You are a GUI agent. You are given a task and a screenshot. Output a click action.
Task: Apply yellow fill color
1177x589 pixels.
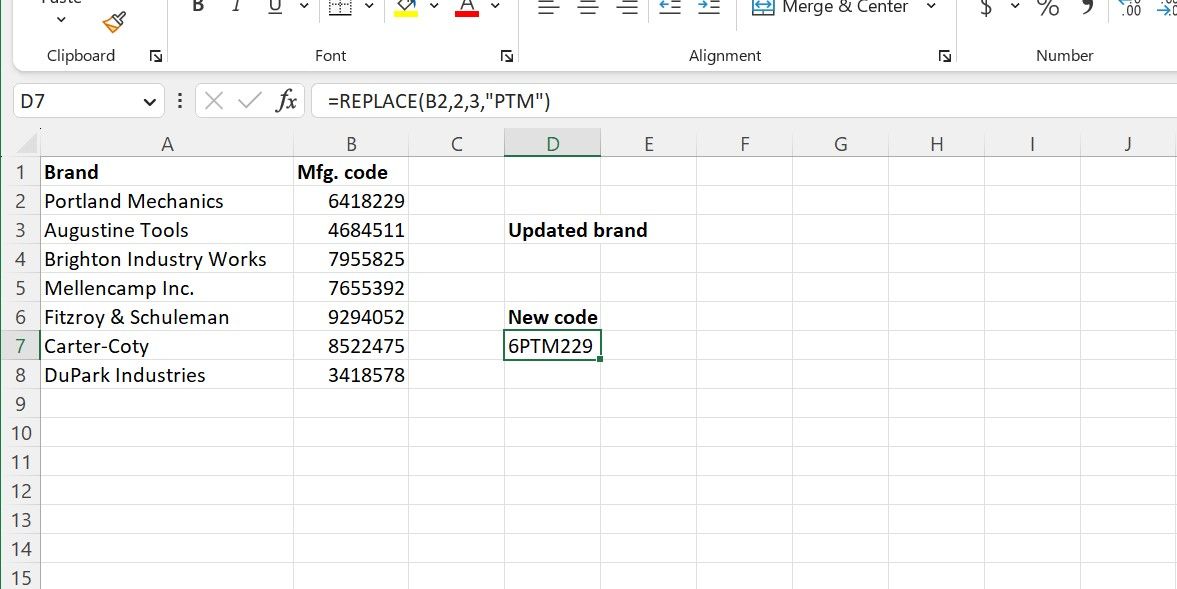(406, 7)
